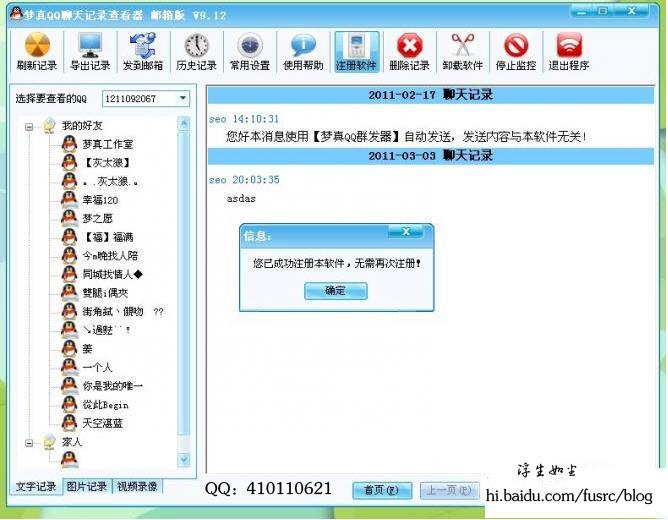Click 确定 OK in the info dialog
The width and height of the screenshot is (668, 520).
(x=336, y=291)
